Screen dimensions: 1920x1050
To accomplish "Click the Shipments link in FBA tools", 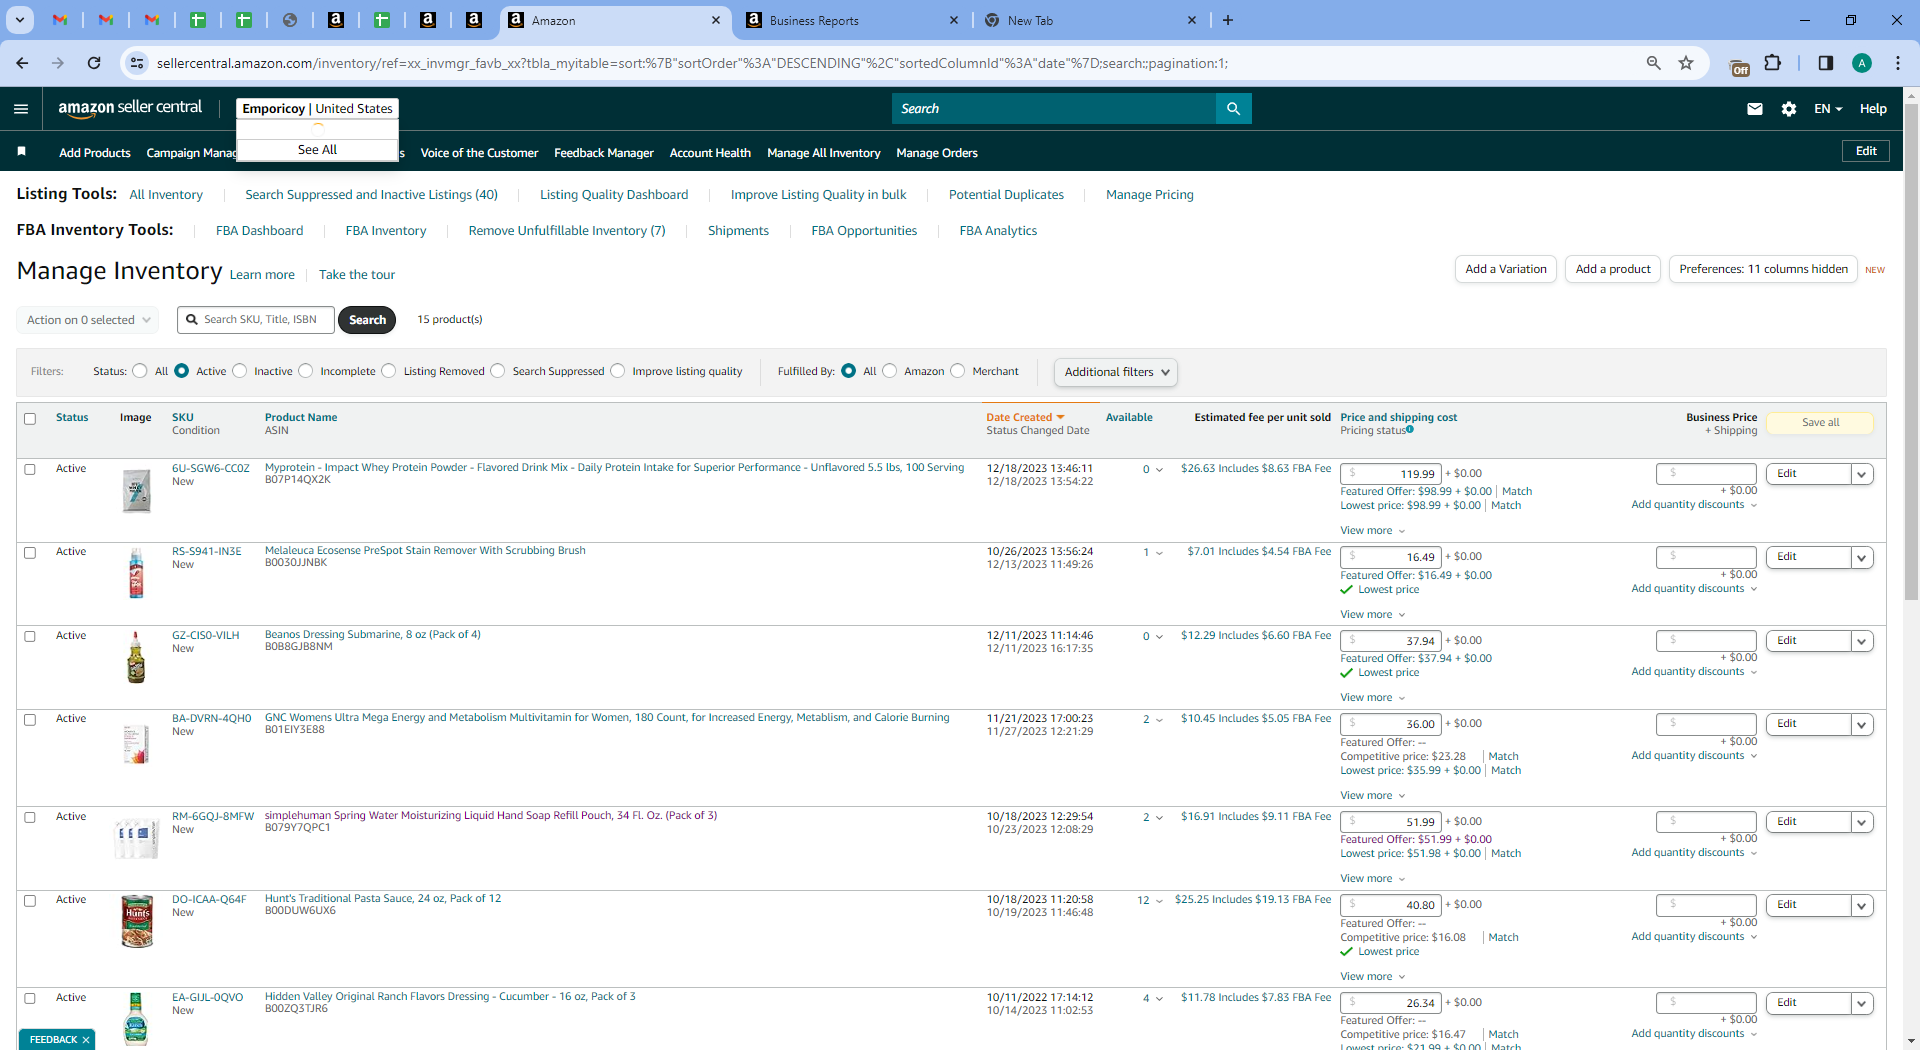I will coord(738,231).
